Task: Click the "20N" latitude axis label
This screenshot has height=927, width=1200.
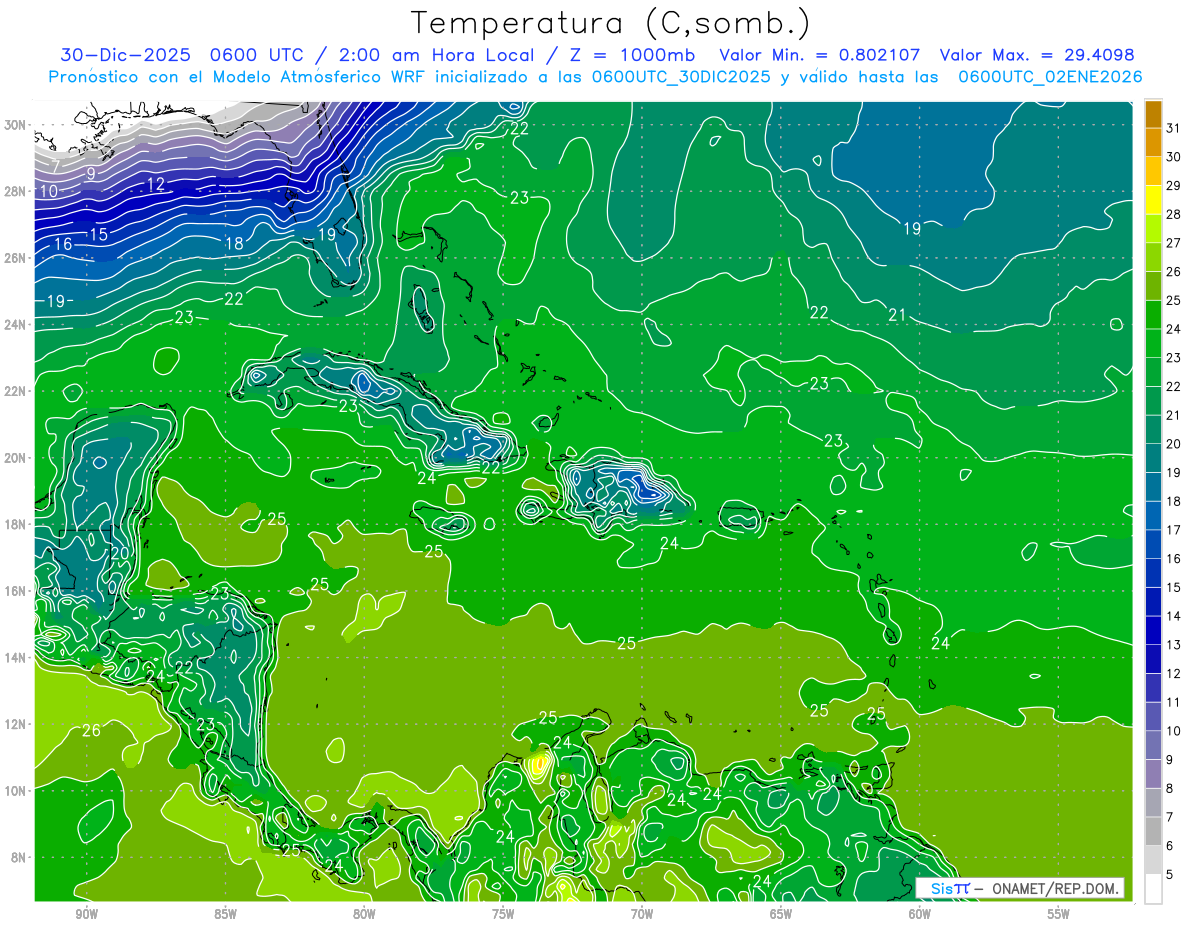Action: 16,458
